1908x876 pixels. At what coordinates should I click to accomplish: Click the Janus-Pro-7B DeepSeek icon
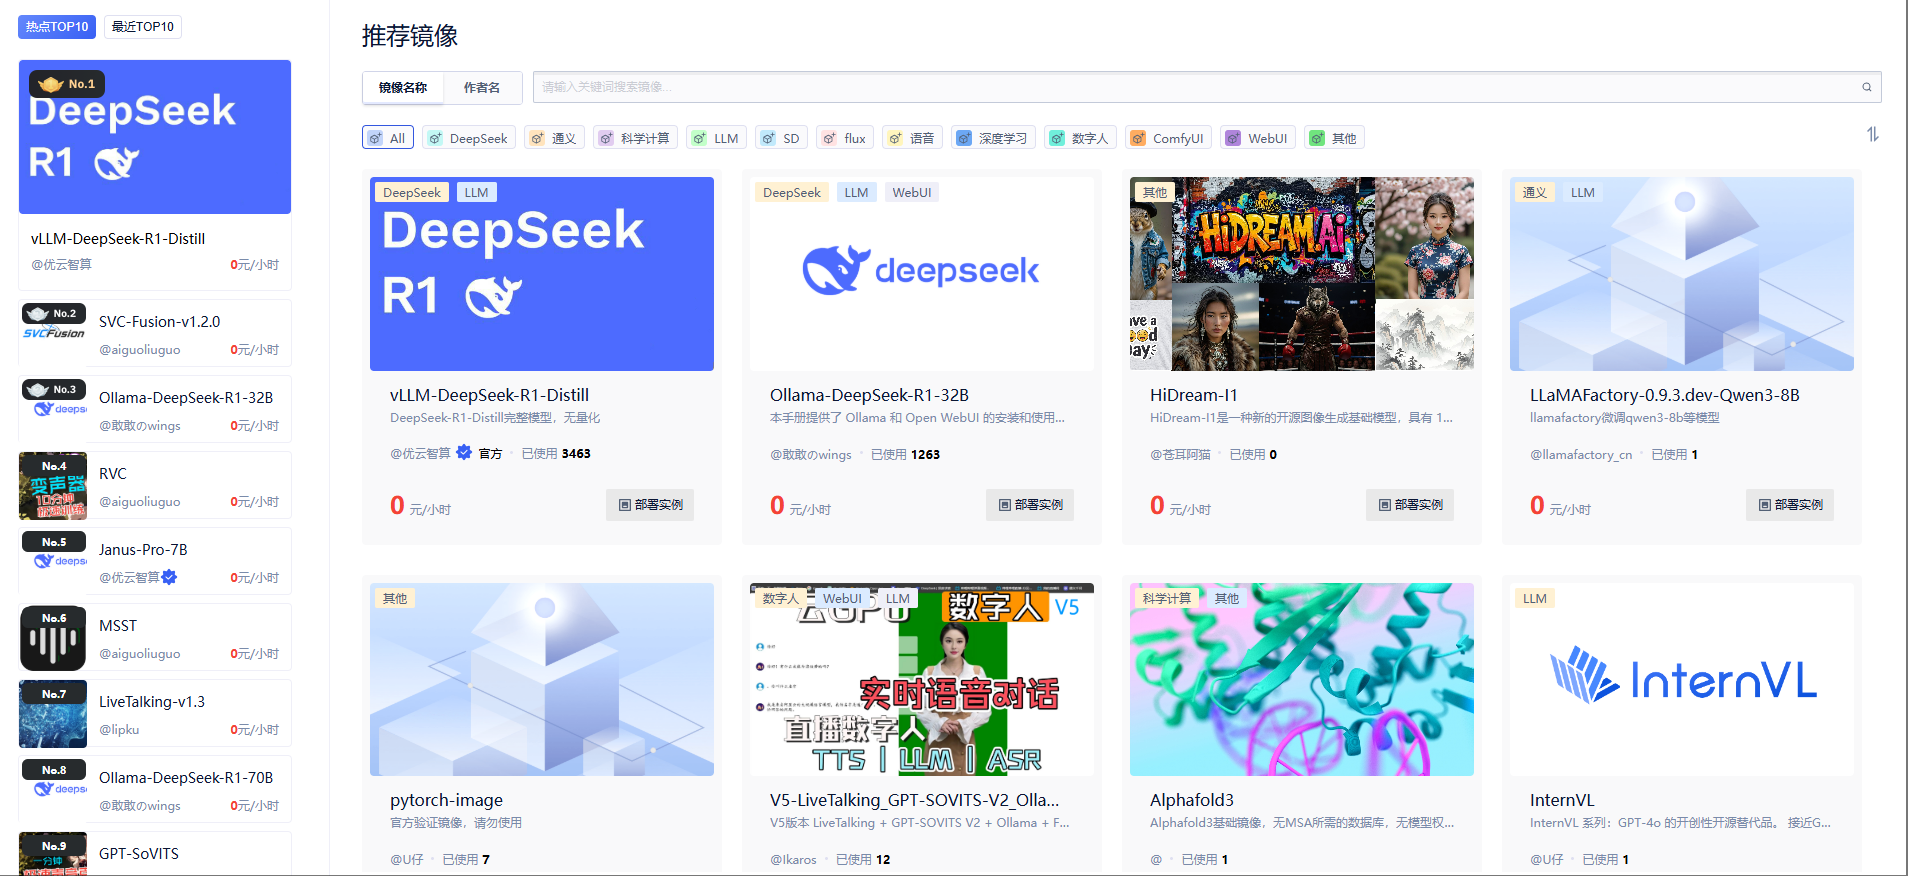[x=53, y=562]
